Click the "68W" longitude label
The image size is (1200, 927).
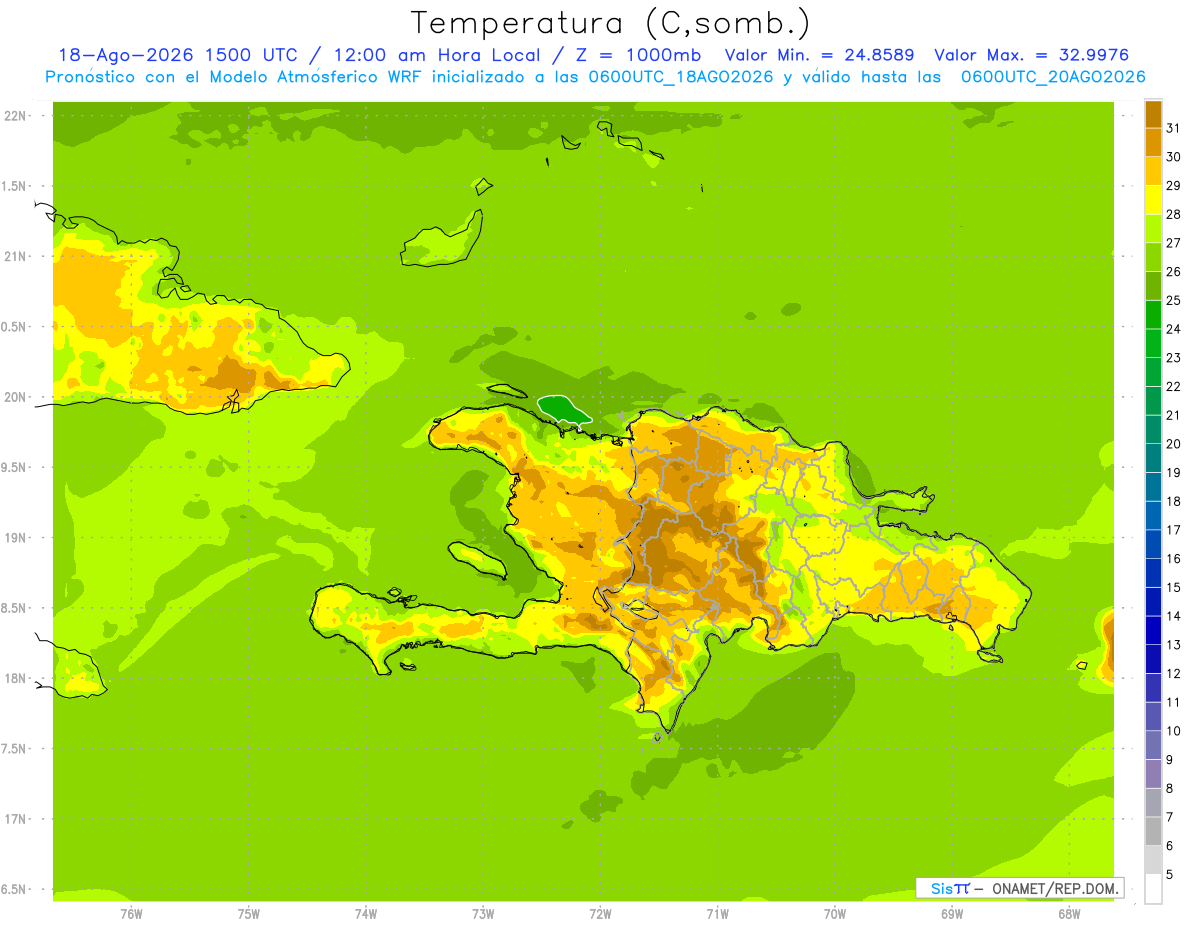[x=1069, y=914]
